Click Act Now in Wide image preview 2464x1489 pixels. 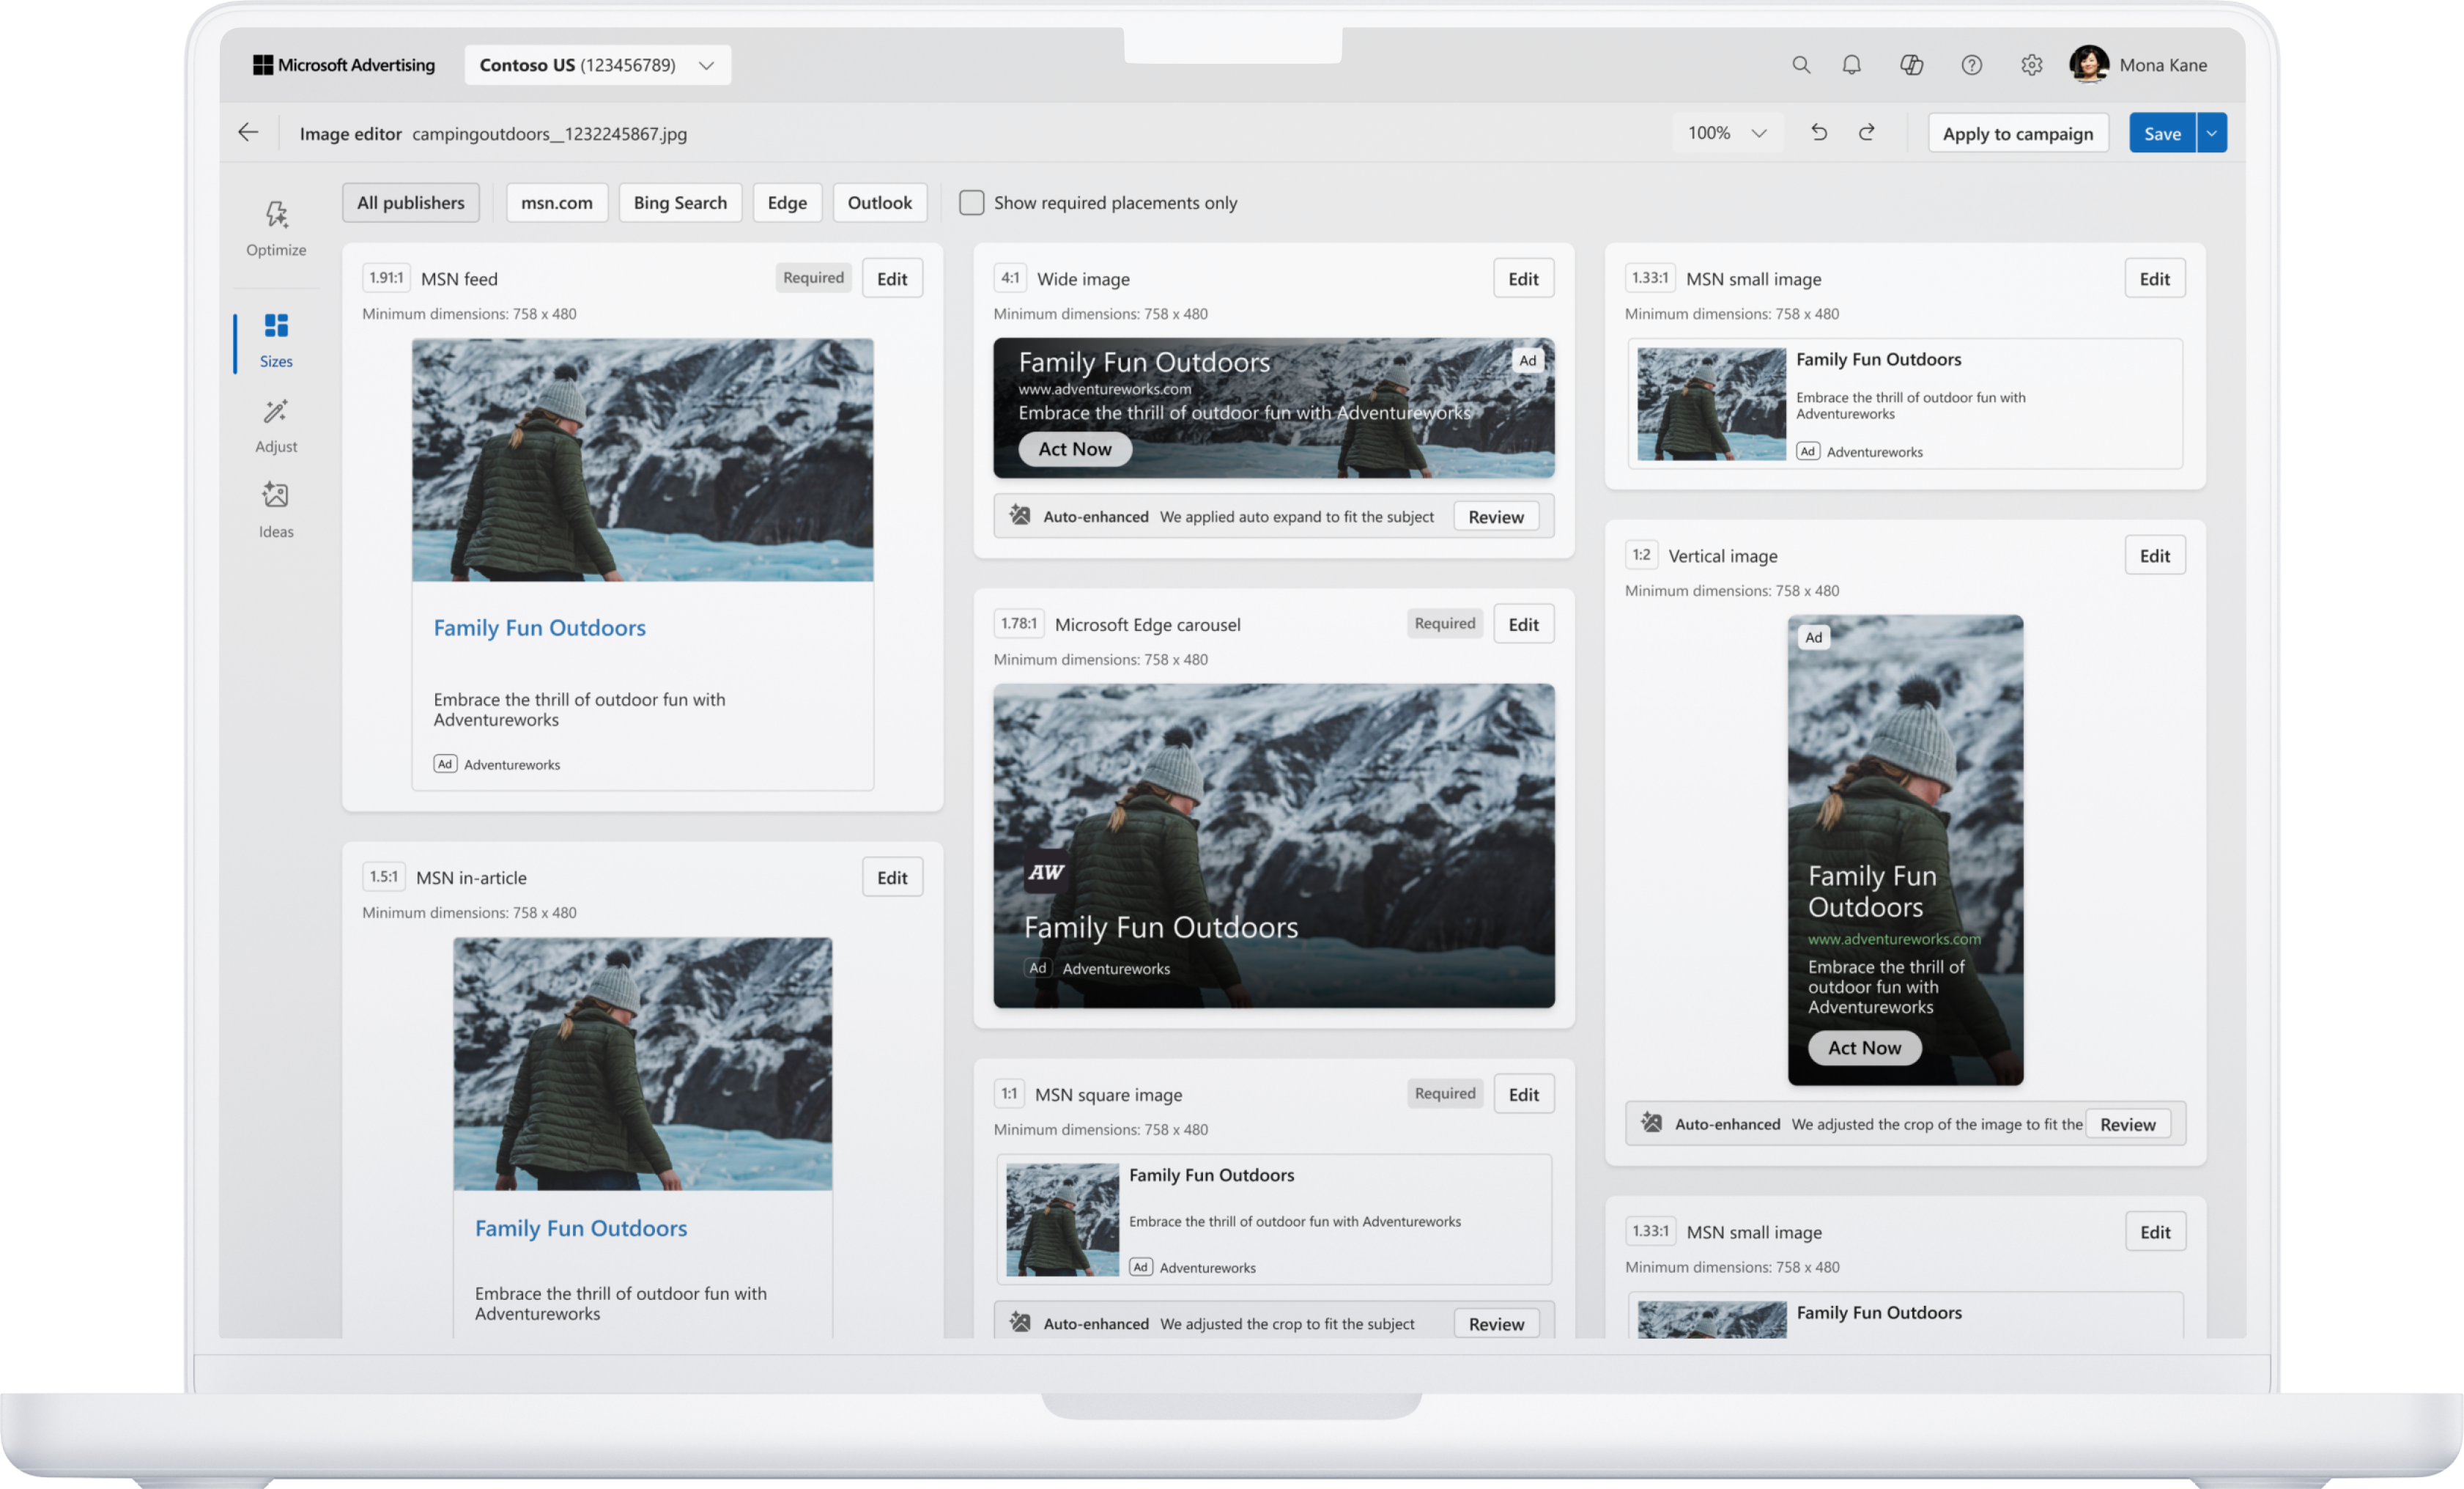(x=1074, y=449)
